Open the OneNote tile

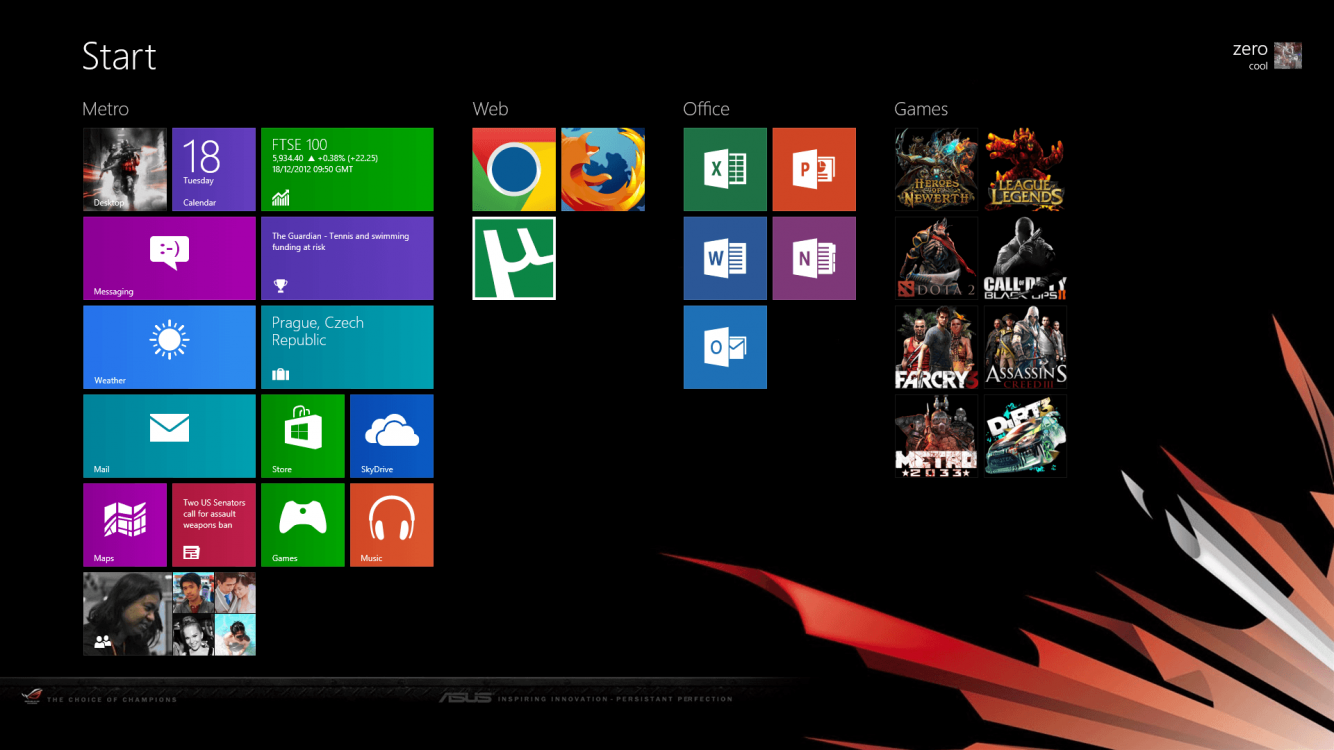coord(814,258)
